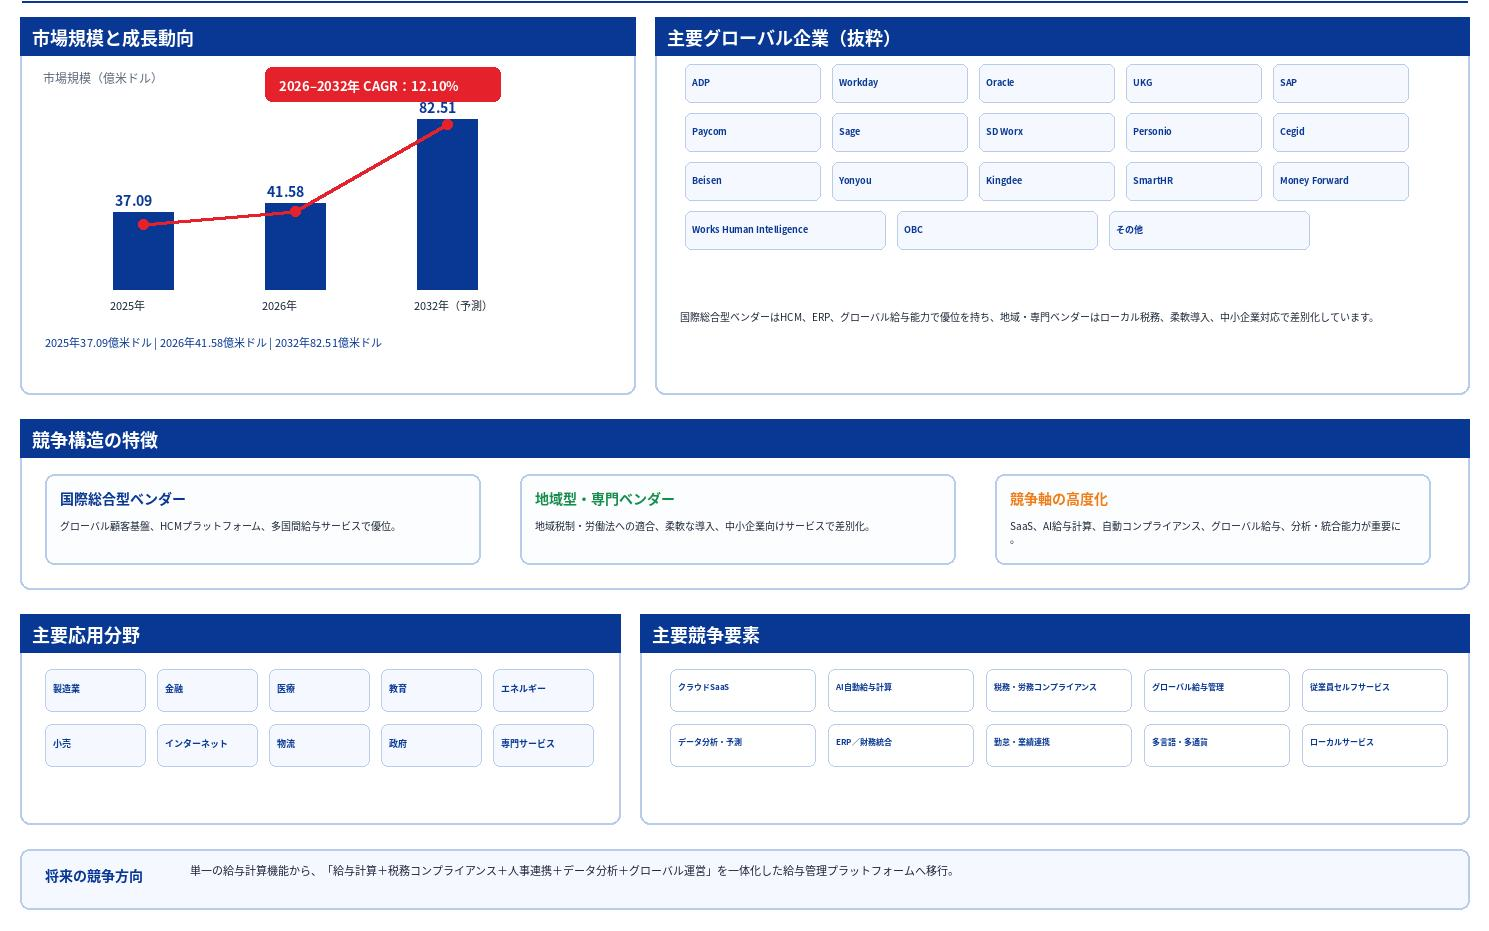Open the 競争軸の高度化 card
1489x931 pixels.
(1213, 519)
